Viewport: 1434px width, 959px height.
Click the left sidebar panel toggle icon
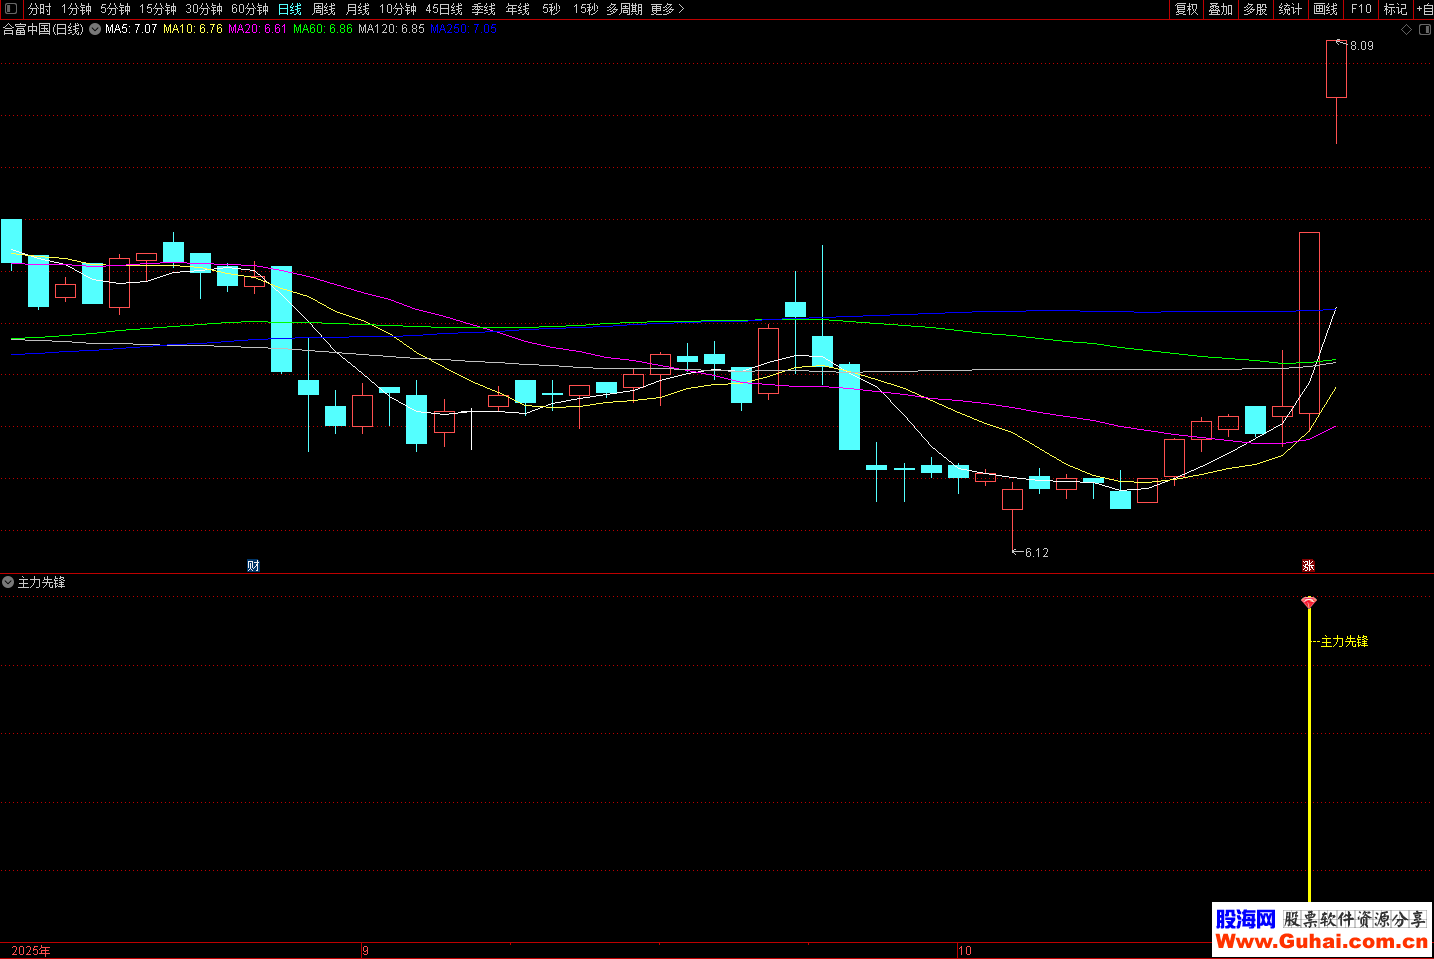point(11,9)
